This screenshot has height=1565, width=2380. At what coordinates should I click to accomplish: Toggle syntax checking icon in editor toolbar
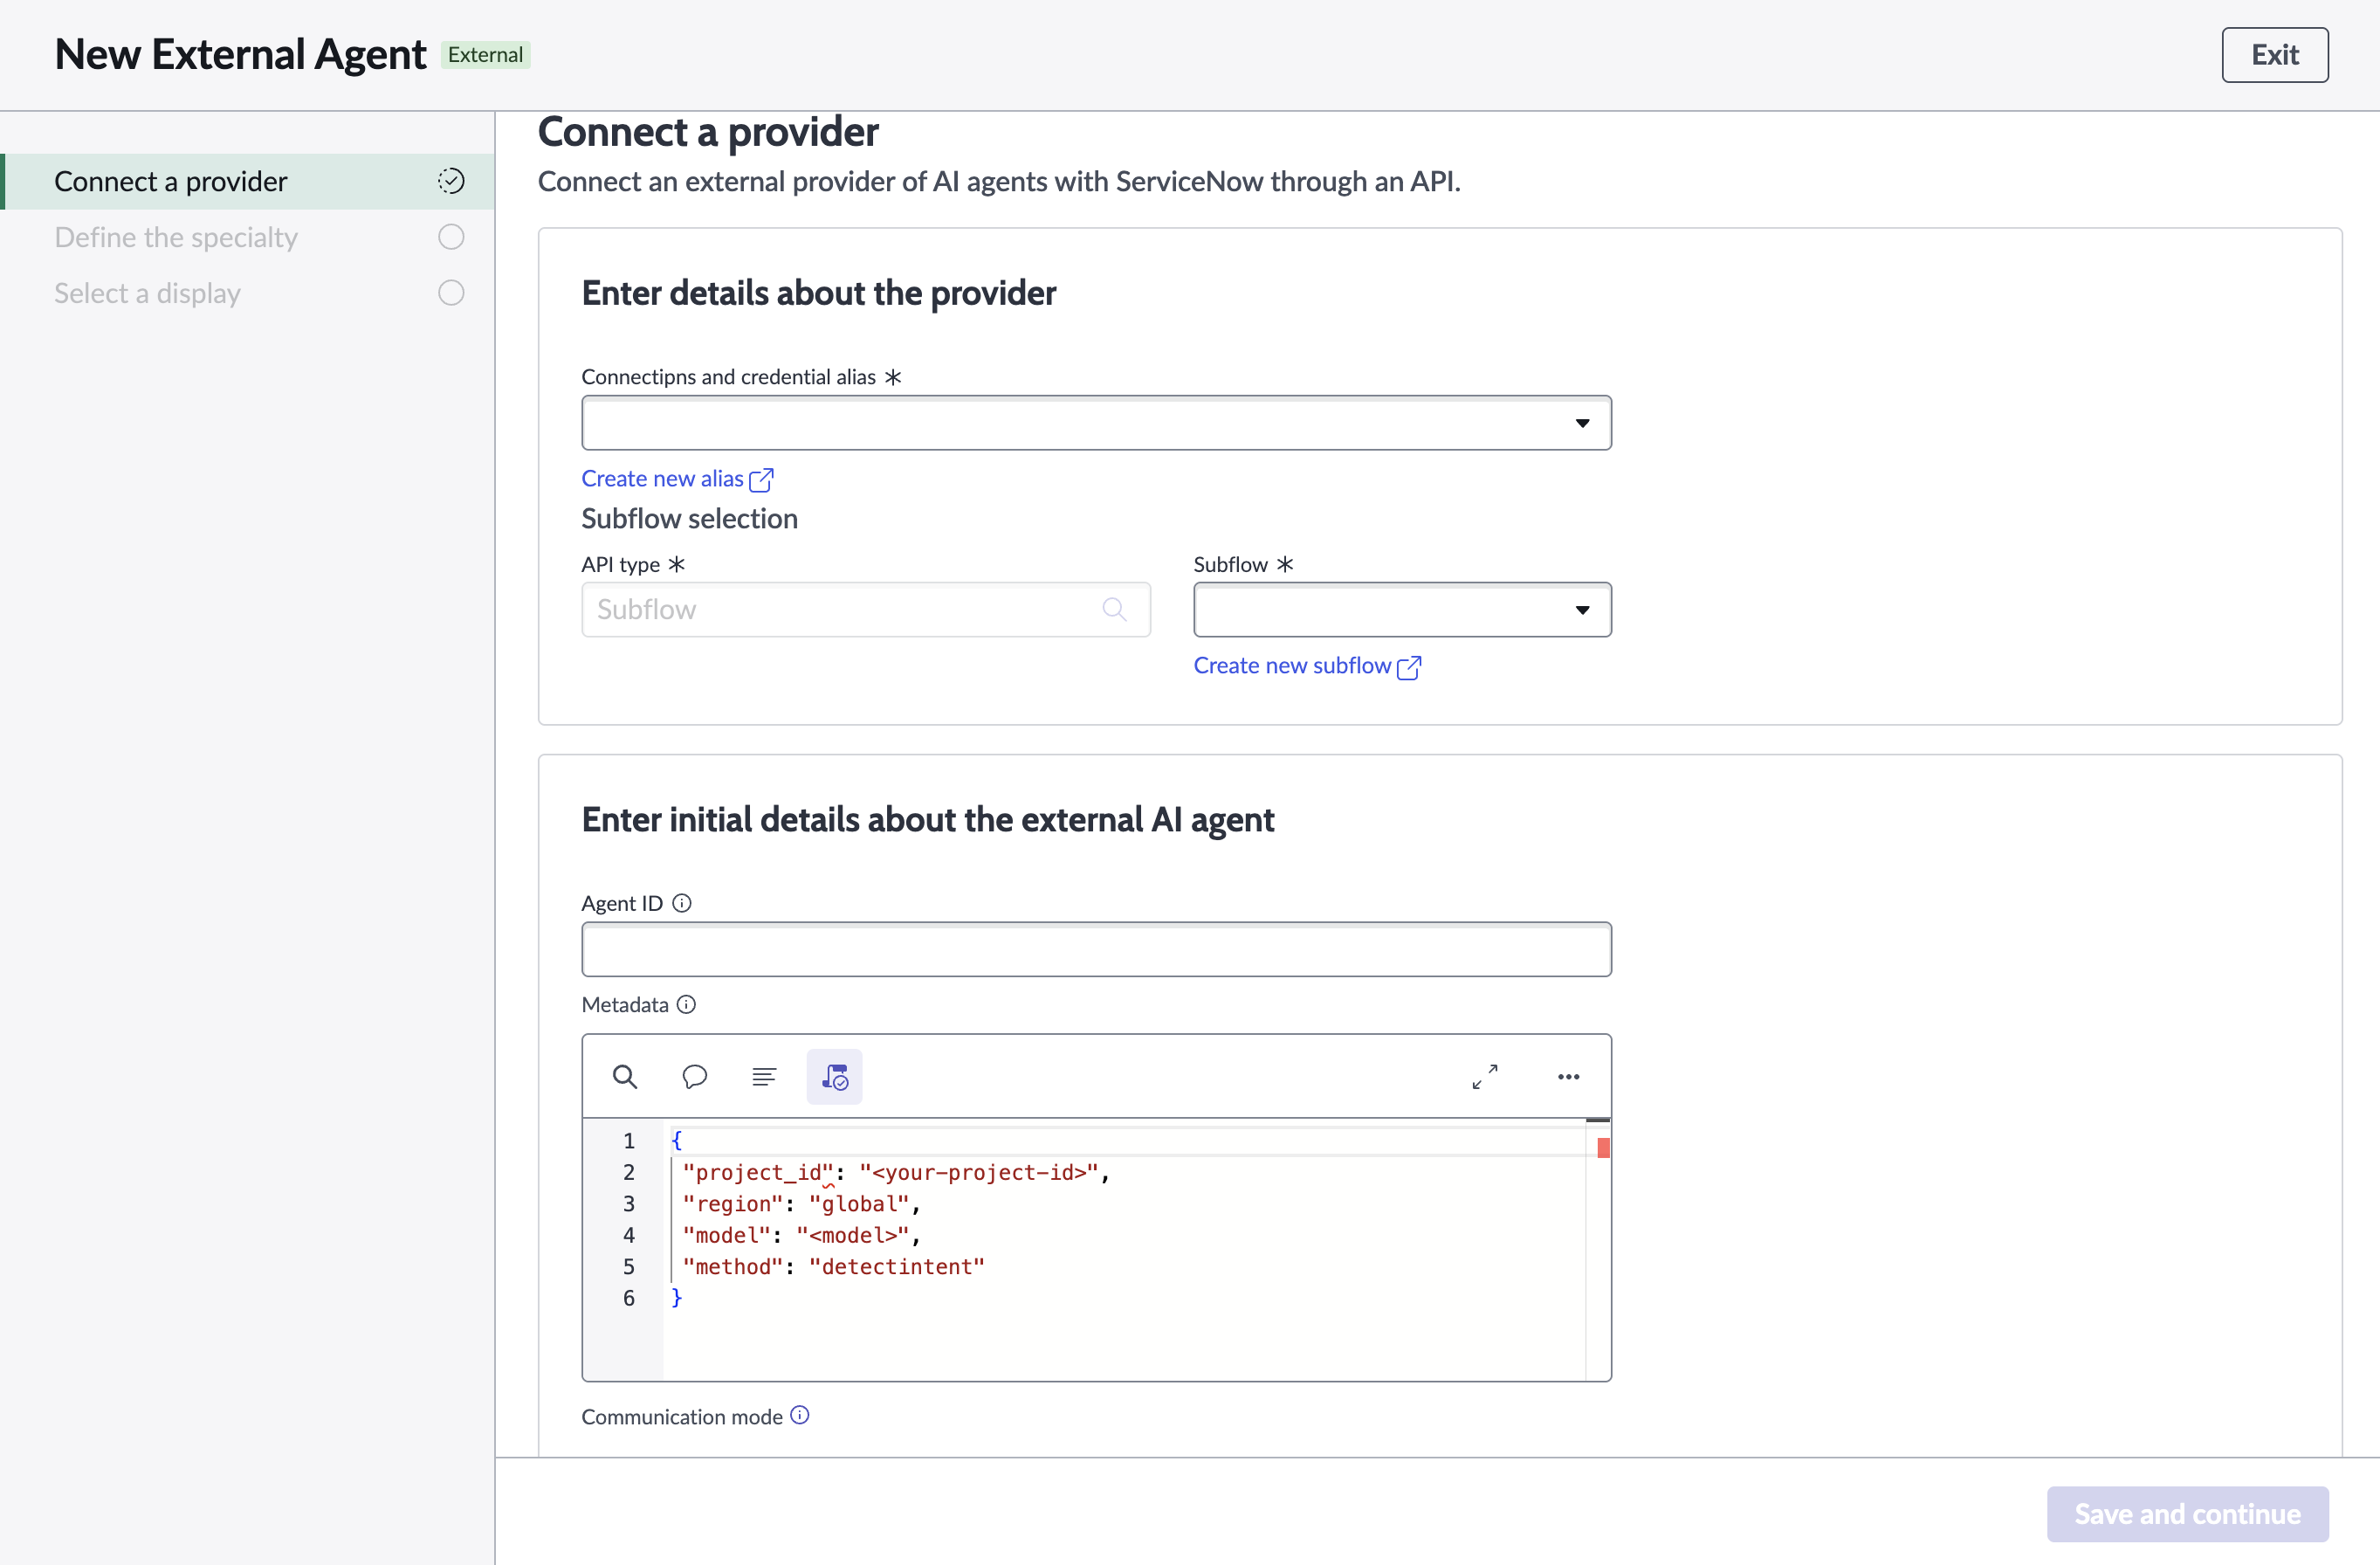coord(834,1077)
